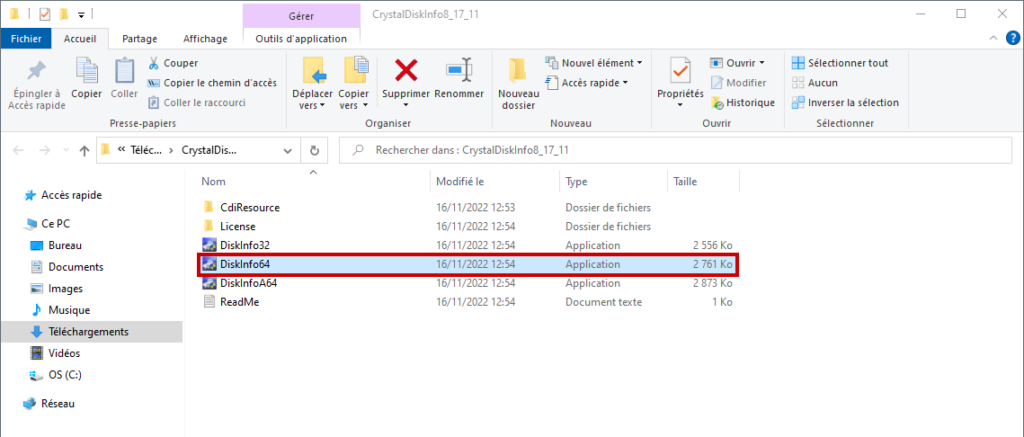Open Quick Access toolbar customize dropdown
The image size is (1024, 437).
81,14
